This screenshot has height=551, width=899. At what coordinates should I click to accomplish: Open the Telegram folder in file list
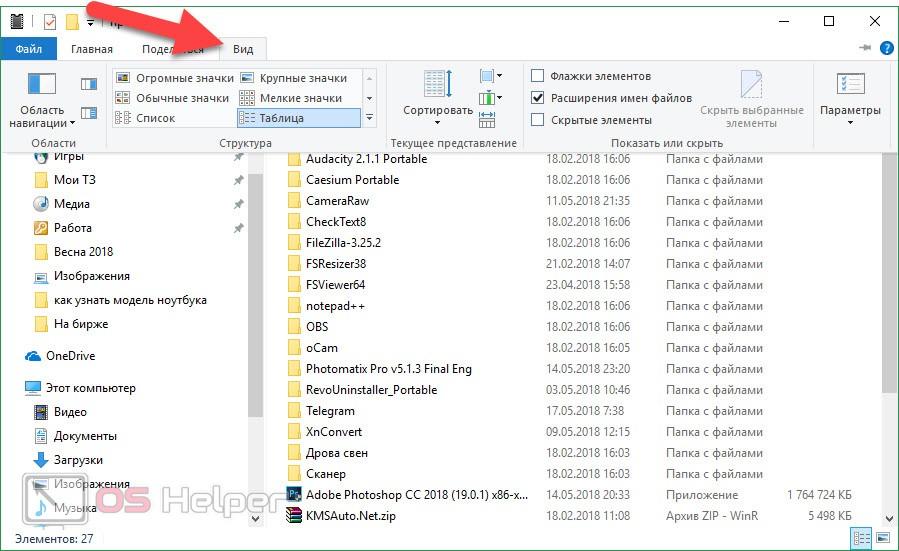[330, 411]
